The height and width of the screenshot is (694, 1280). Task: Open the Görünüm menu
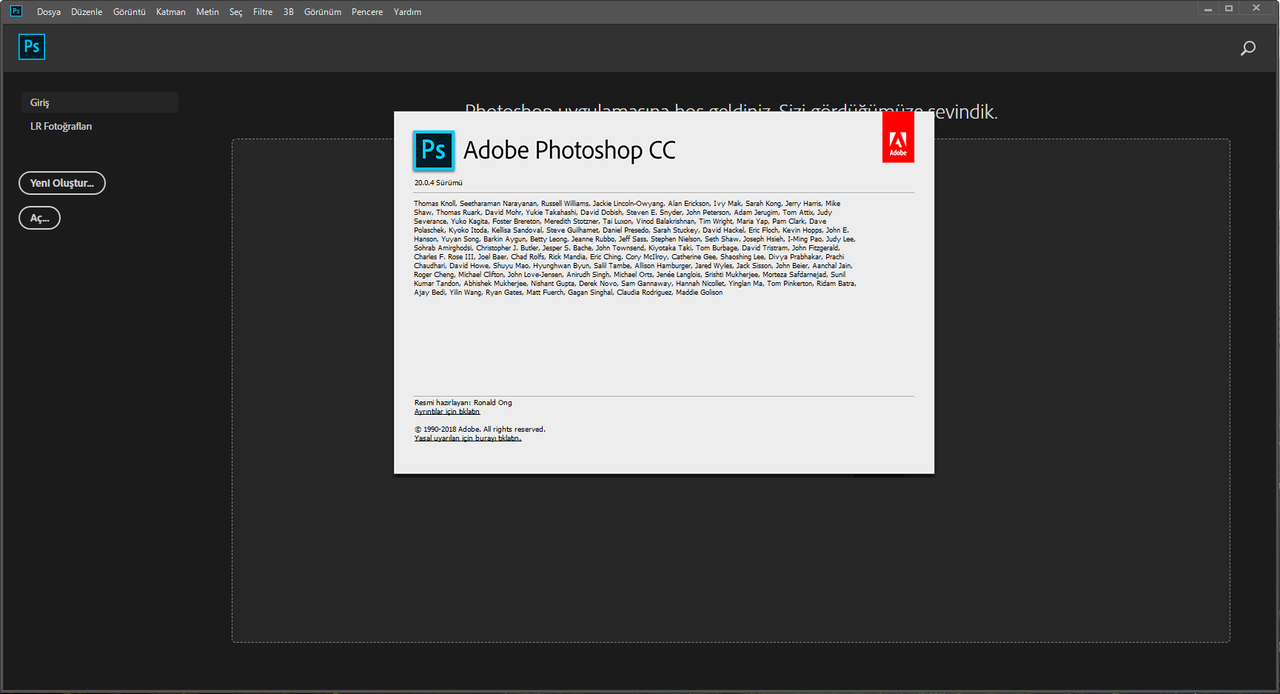(323, 12)
